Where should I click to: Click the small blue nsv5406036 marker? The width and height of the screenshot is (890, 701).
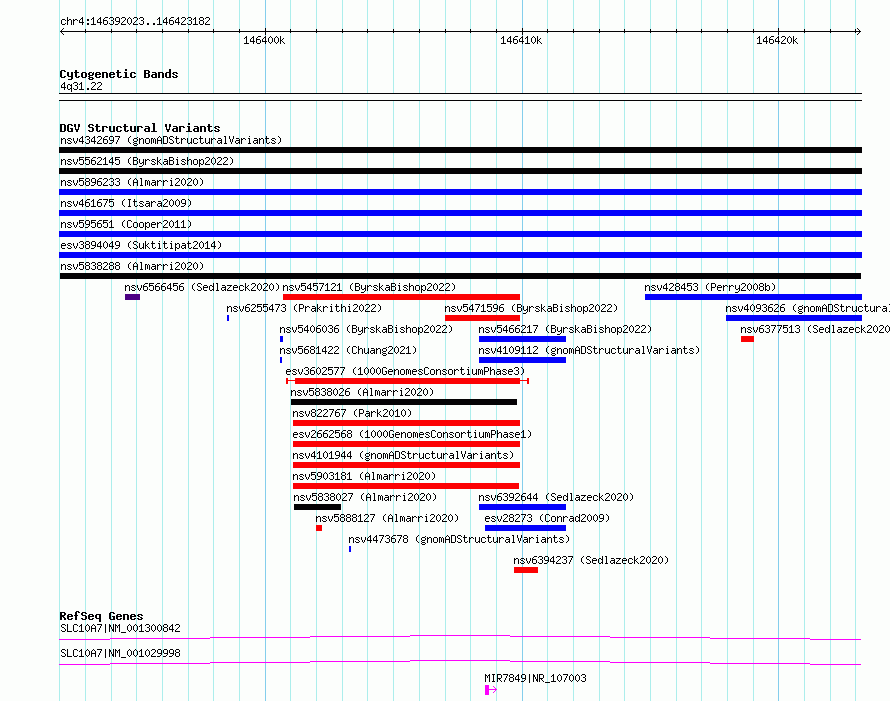point(282,339)
